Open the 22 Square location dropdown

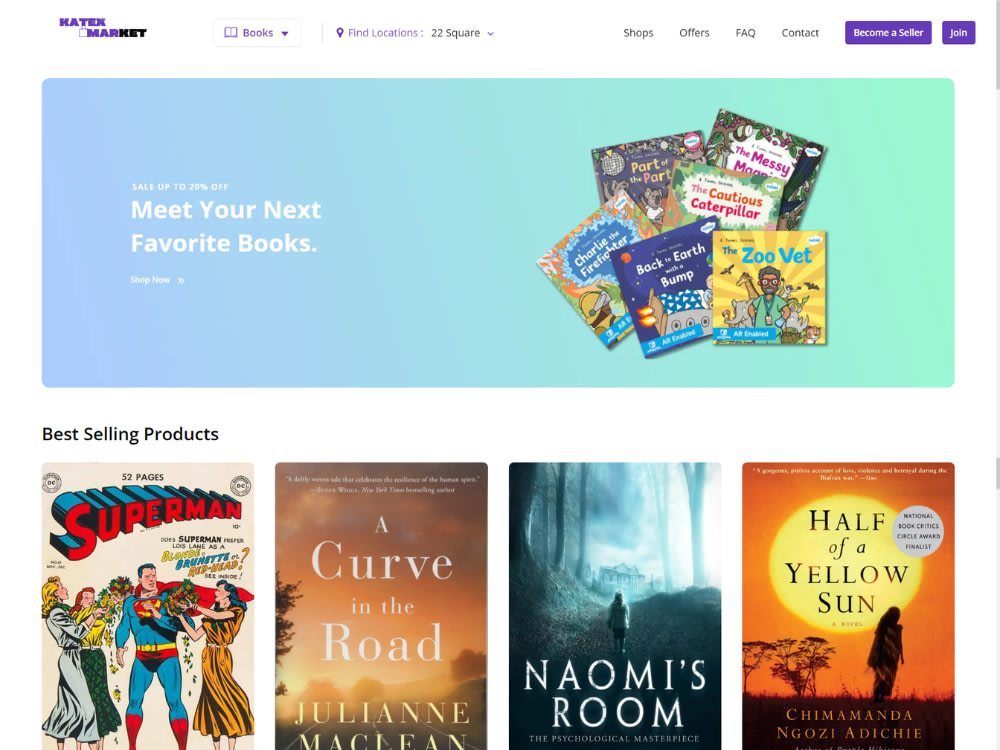click(462, 33)
